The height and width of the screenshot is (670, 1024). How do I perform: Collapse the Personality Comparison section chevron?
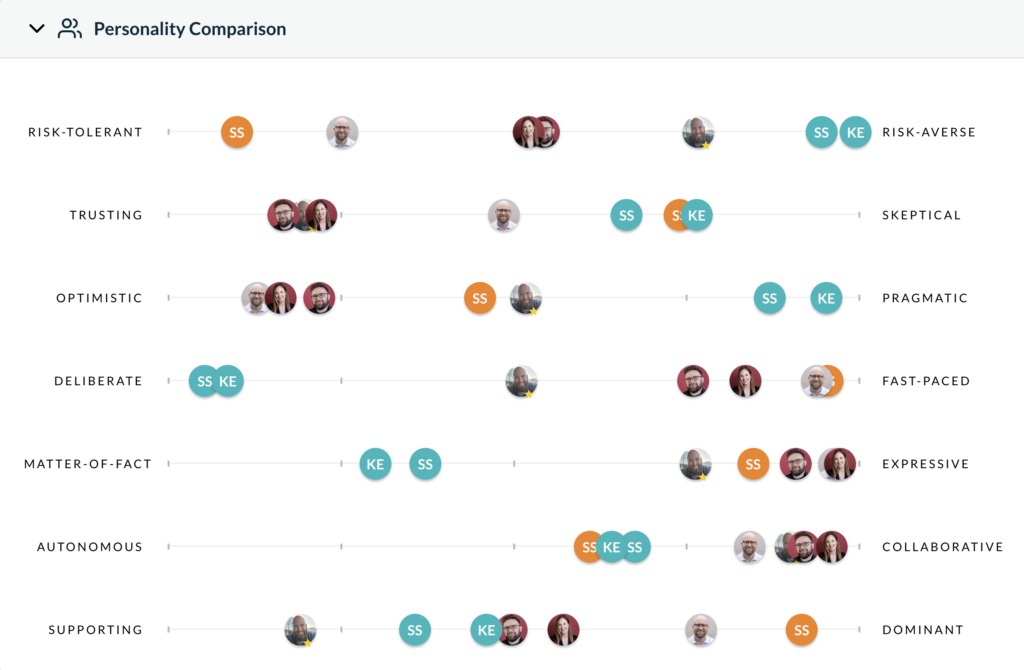click(x=37, y=29)
